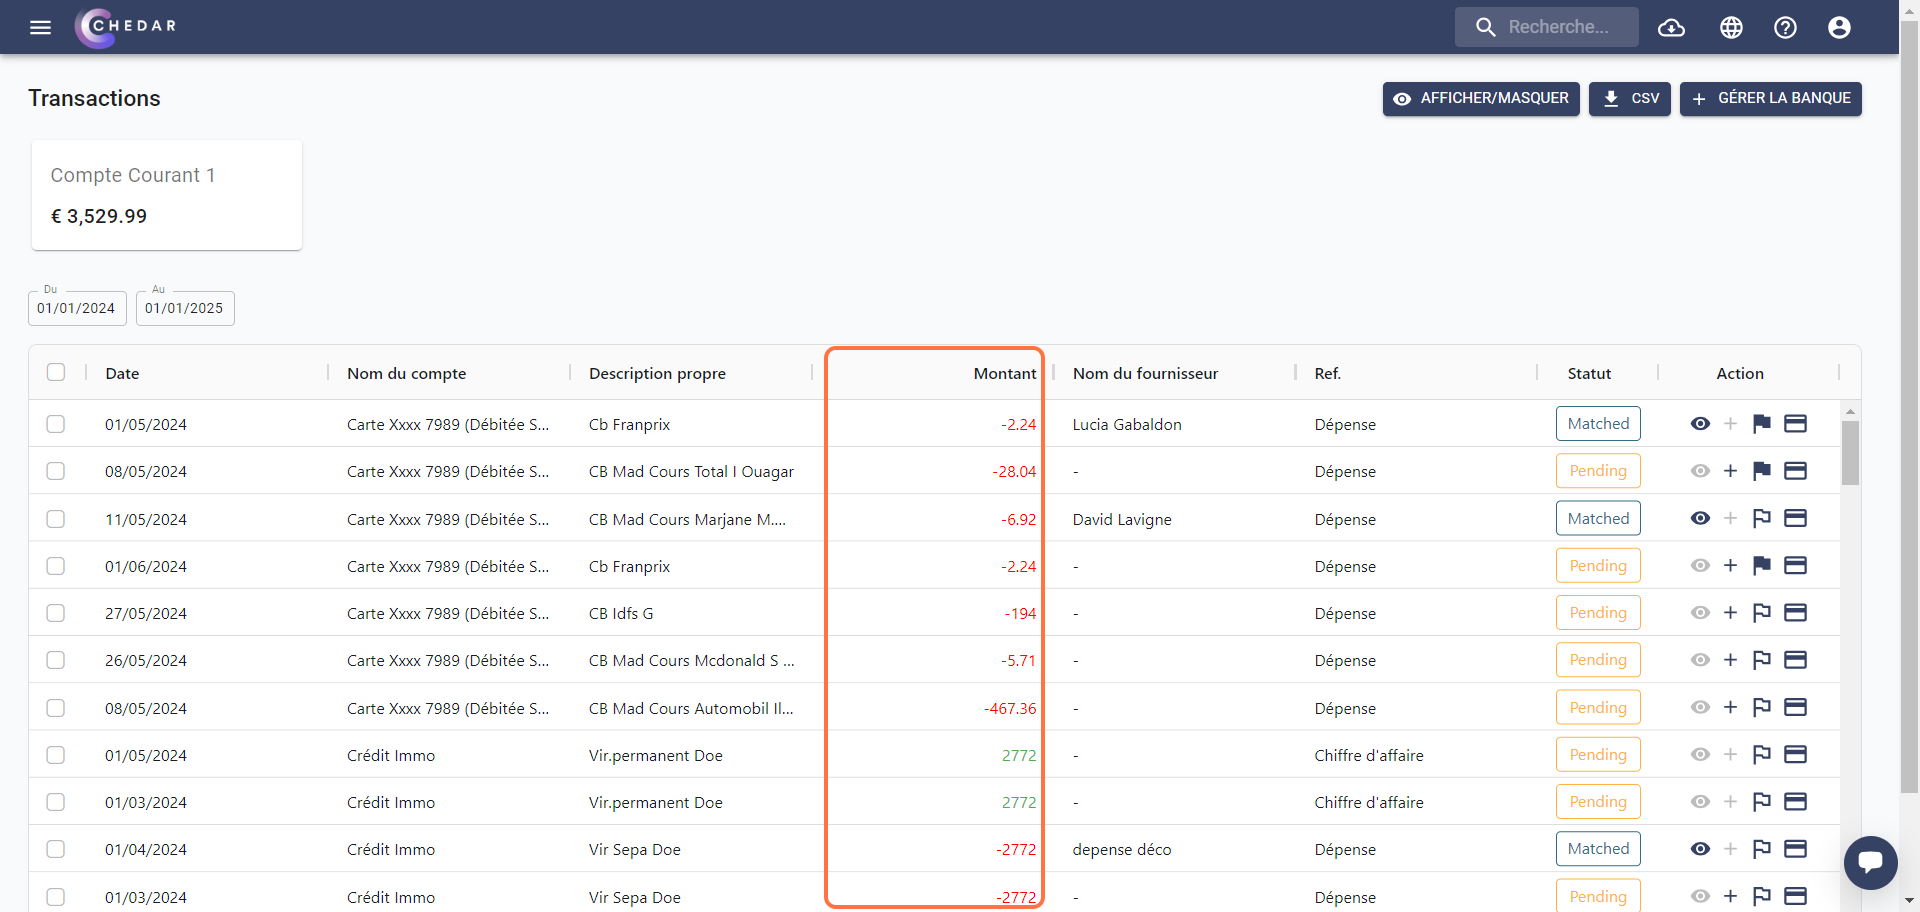Tick the select-all header checkbox

[x=56, y=372]
